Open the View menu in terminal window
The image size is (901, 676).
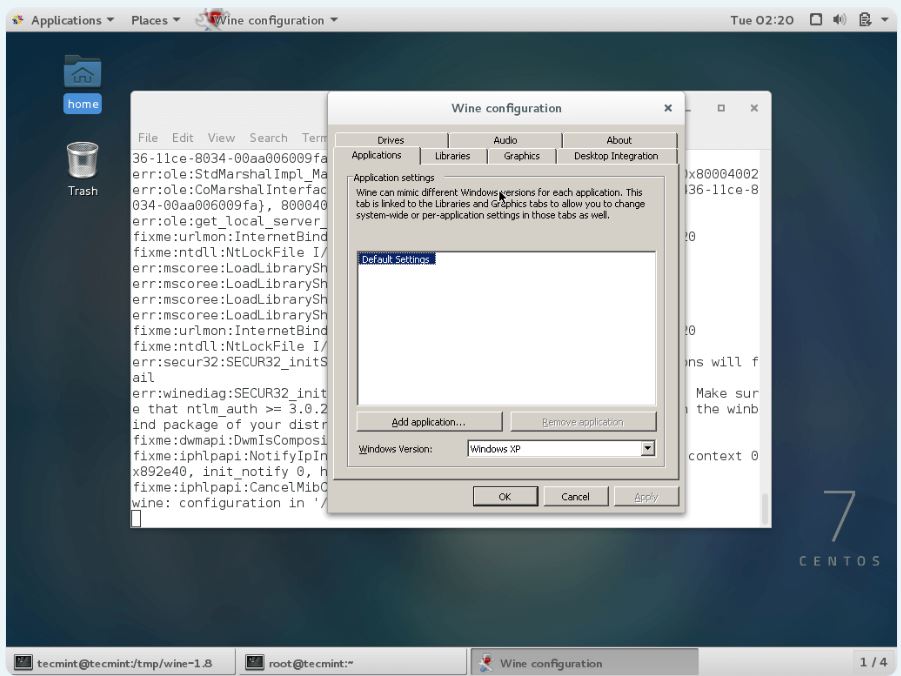point(221,138)
